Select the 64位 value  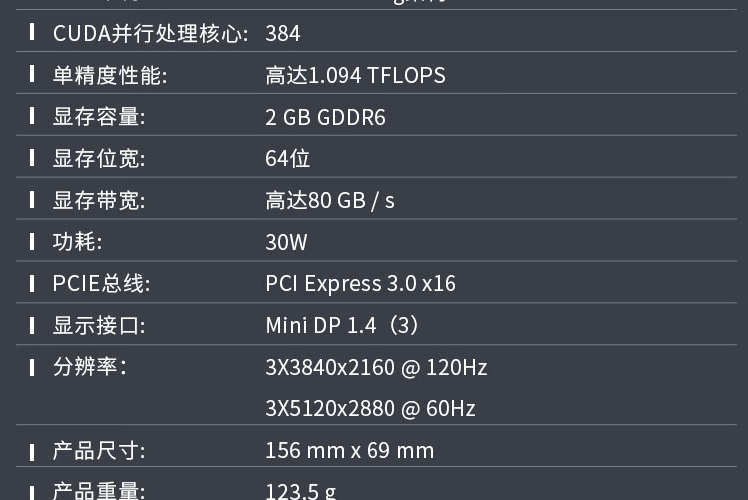coord(288,159)
